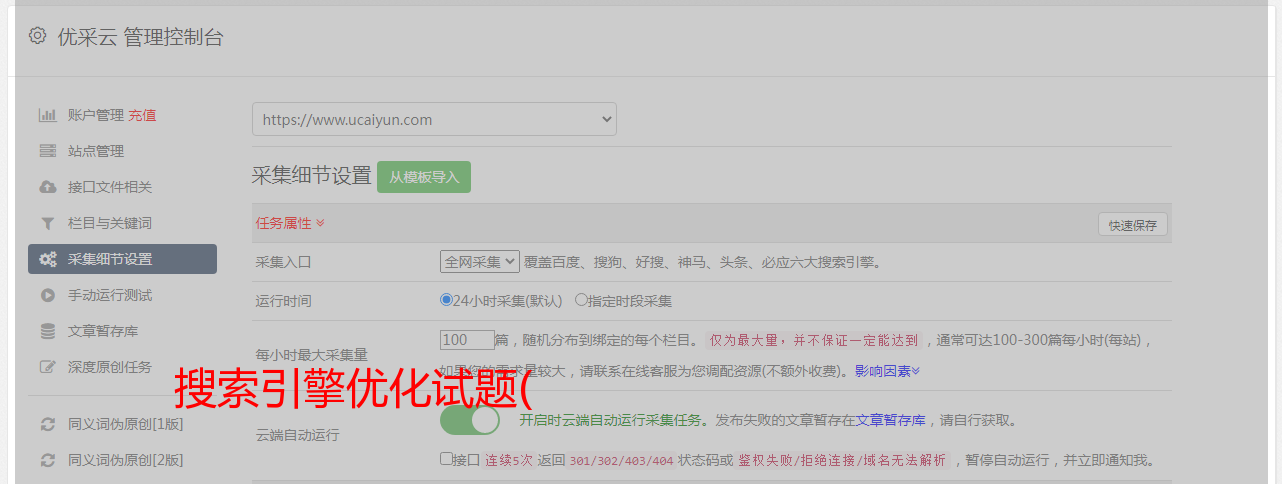Image resolution: width=1282 pixels, height=484 pixels.
Task: Click the 301/302/403/404 status code text
Action: [619, 460]
